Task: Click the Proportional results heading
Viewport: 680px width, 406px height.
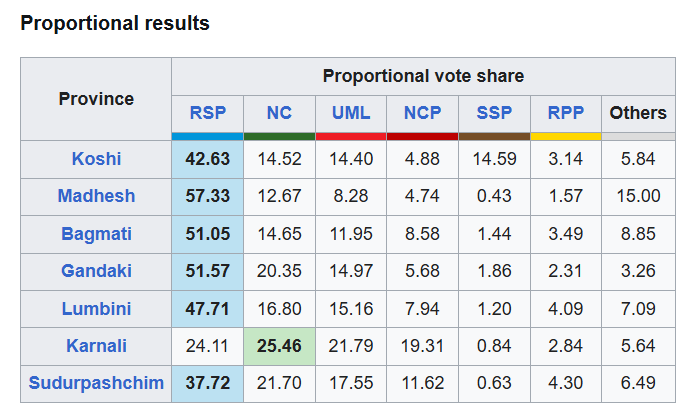Action: tap(115, 23)
